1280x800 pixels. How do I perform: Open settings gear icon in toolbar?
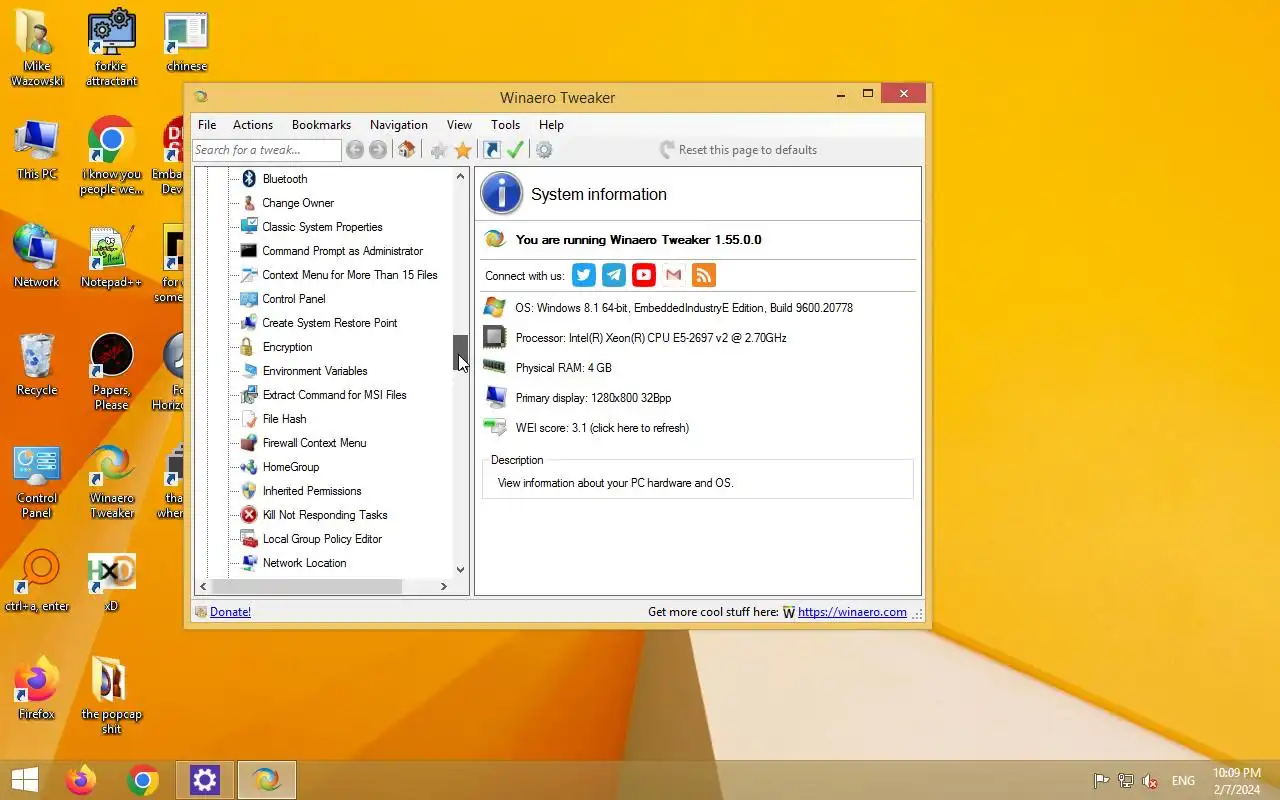coord(544,150)
